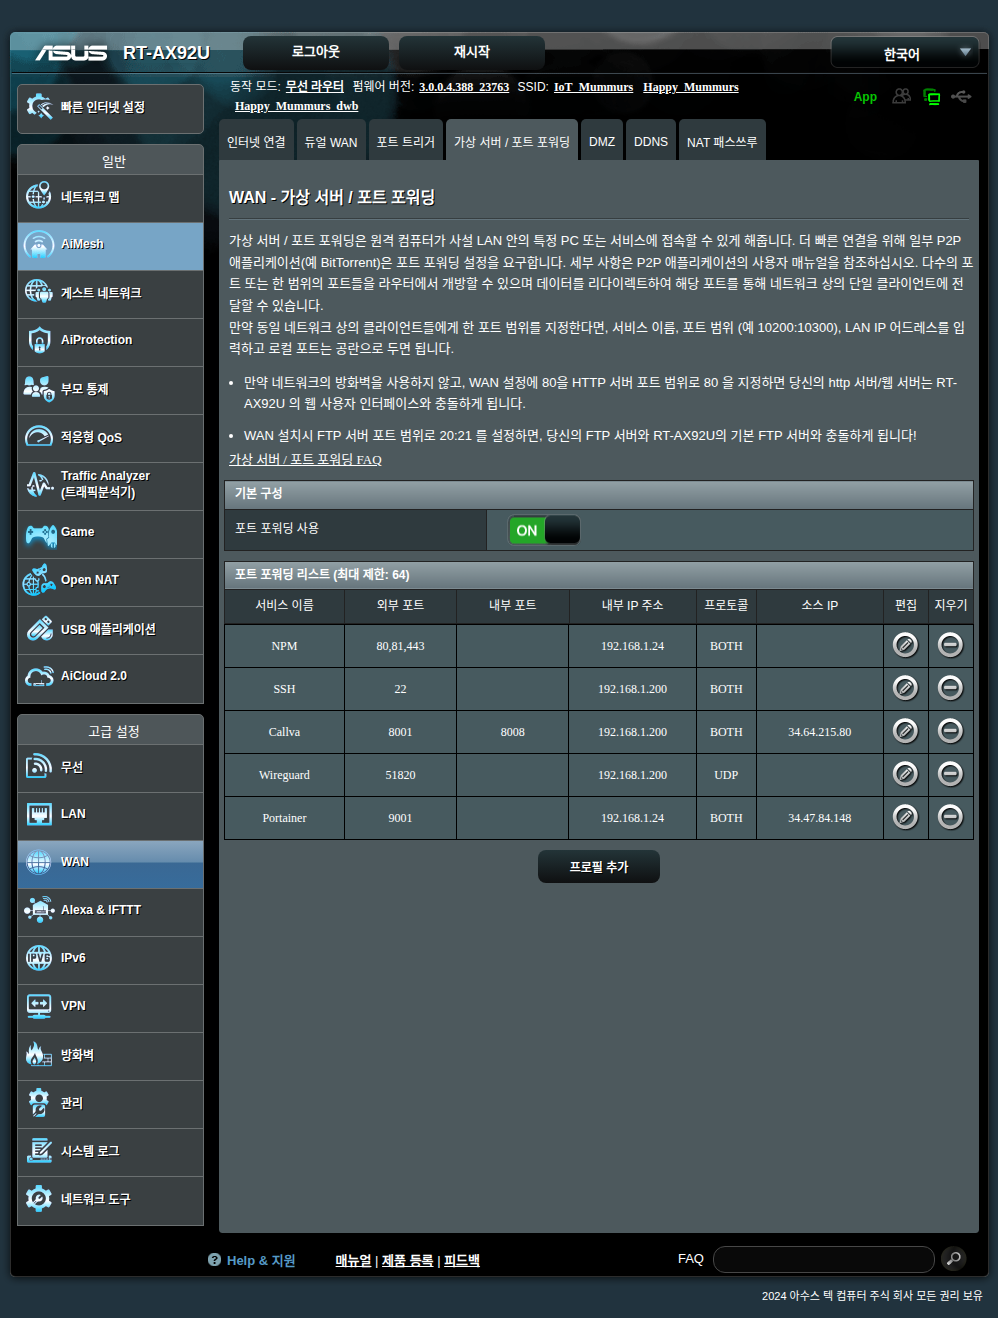Click the 재시작 reboot button

click(471, 52)
